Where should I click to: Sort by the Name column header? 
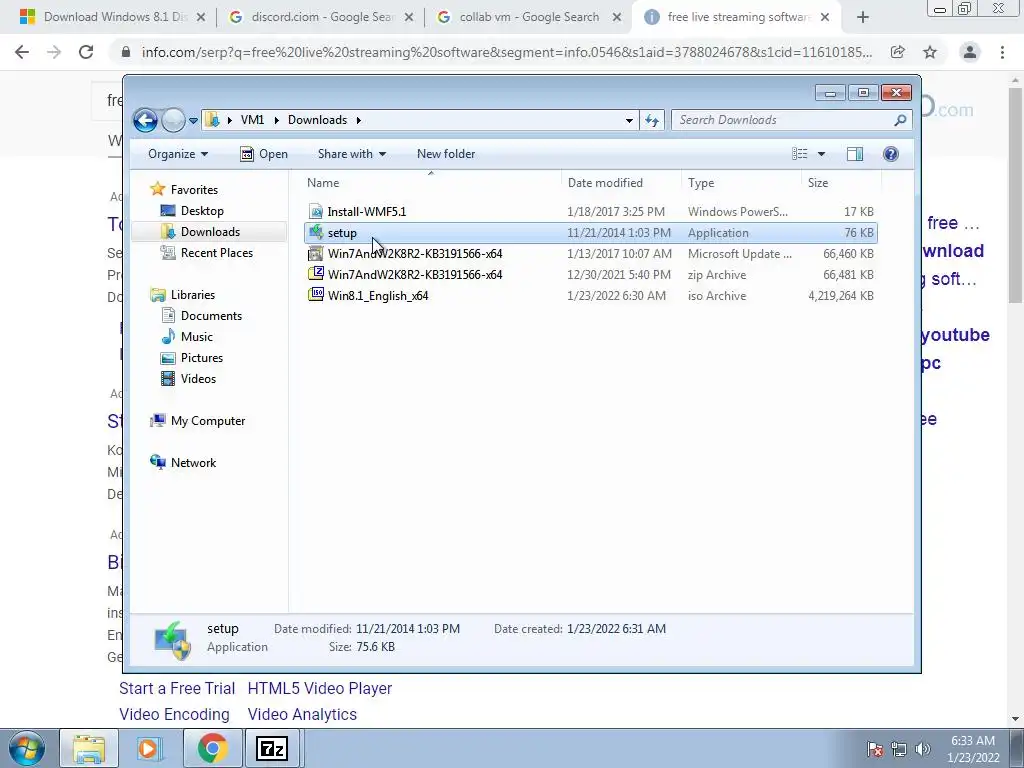431,183
